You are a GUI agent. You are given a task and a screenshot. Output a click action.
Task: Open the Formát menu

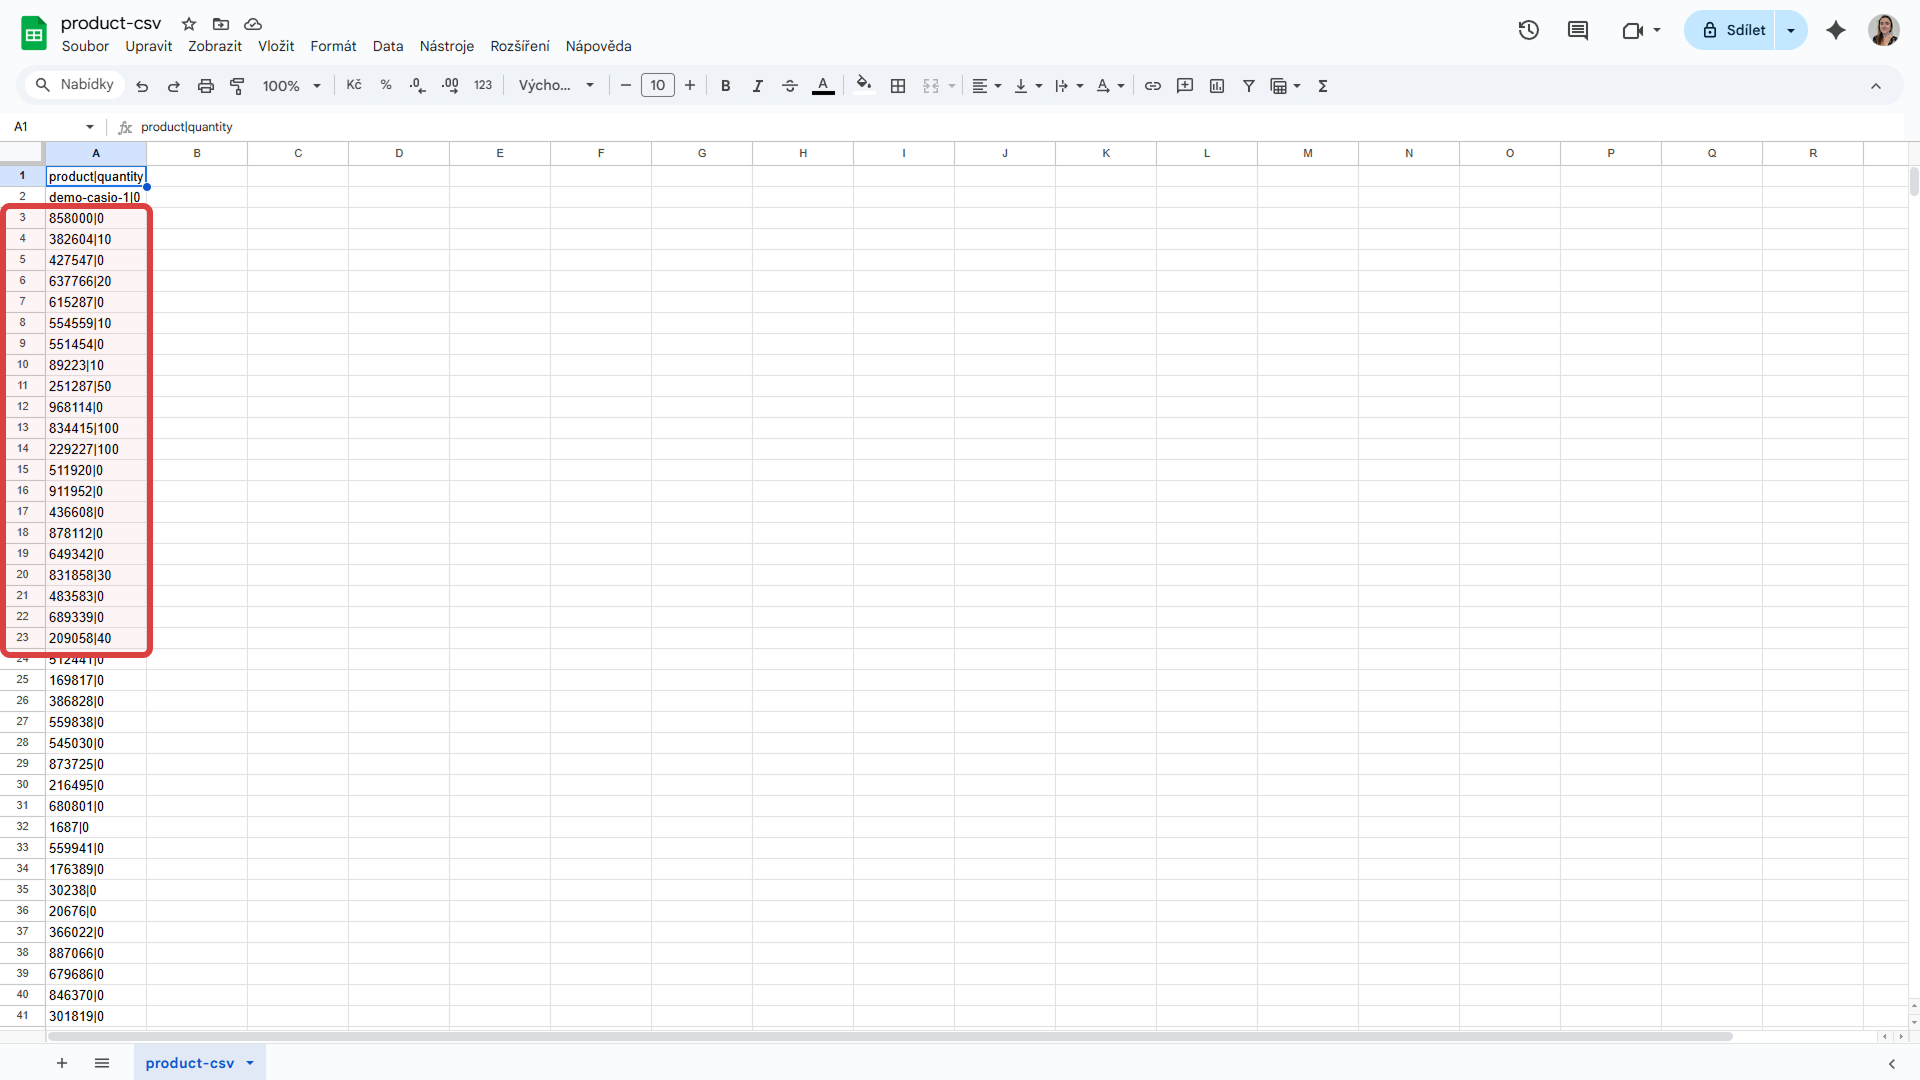(x=333, y=46)
